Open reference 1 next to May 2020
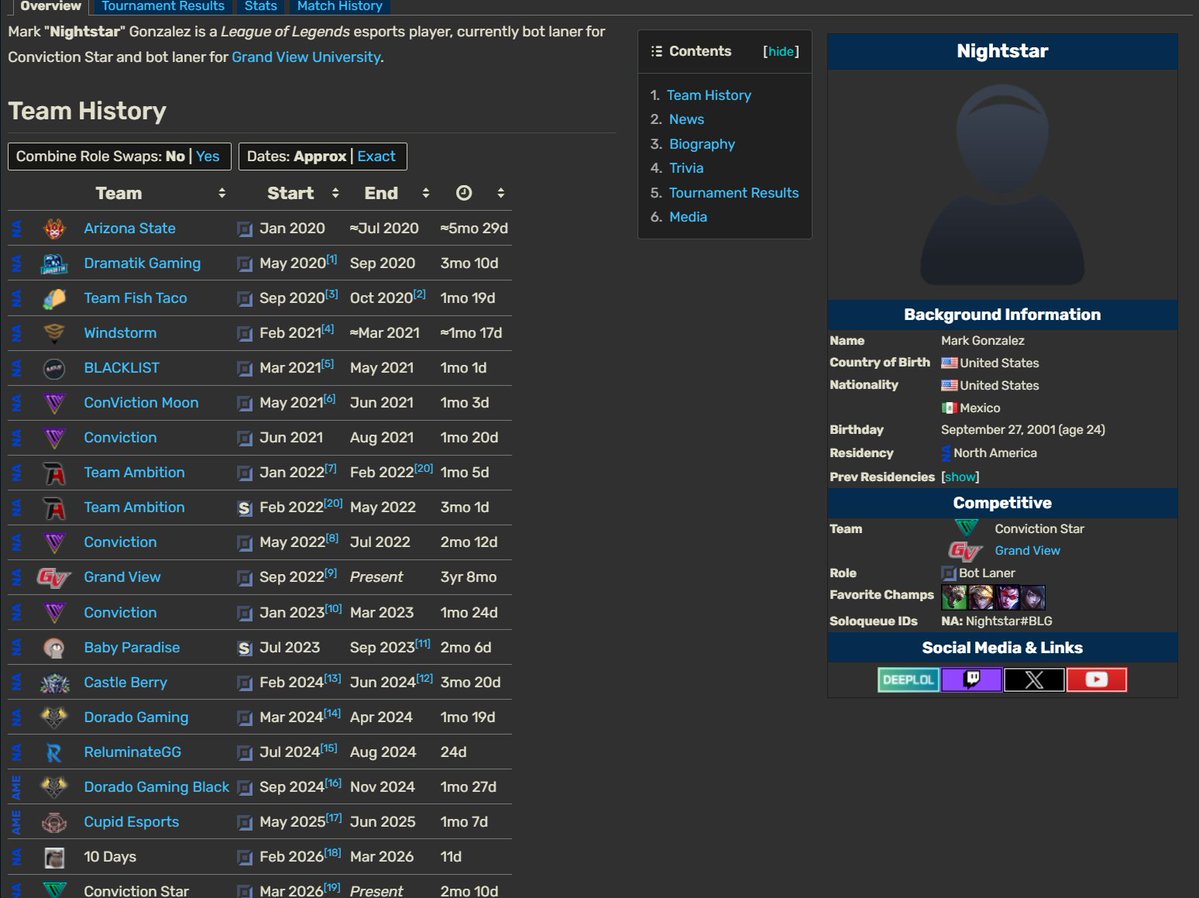 pyautogui.click(x=332, y=259)
